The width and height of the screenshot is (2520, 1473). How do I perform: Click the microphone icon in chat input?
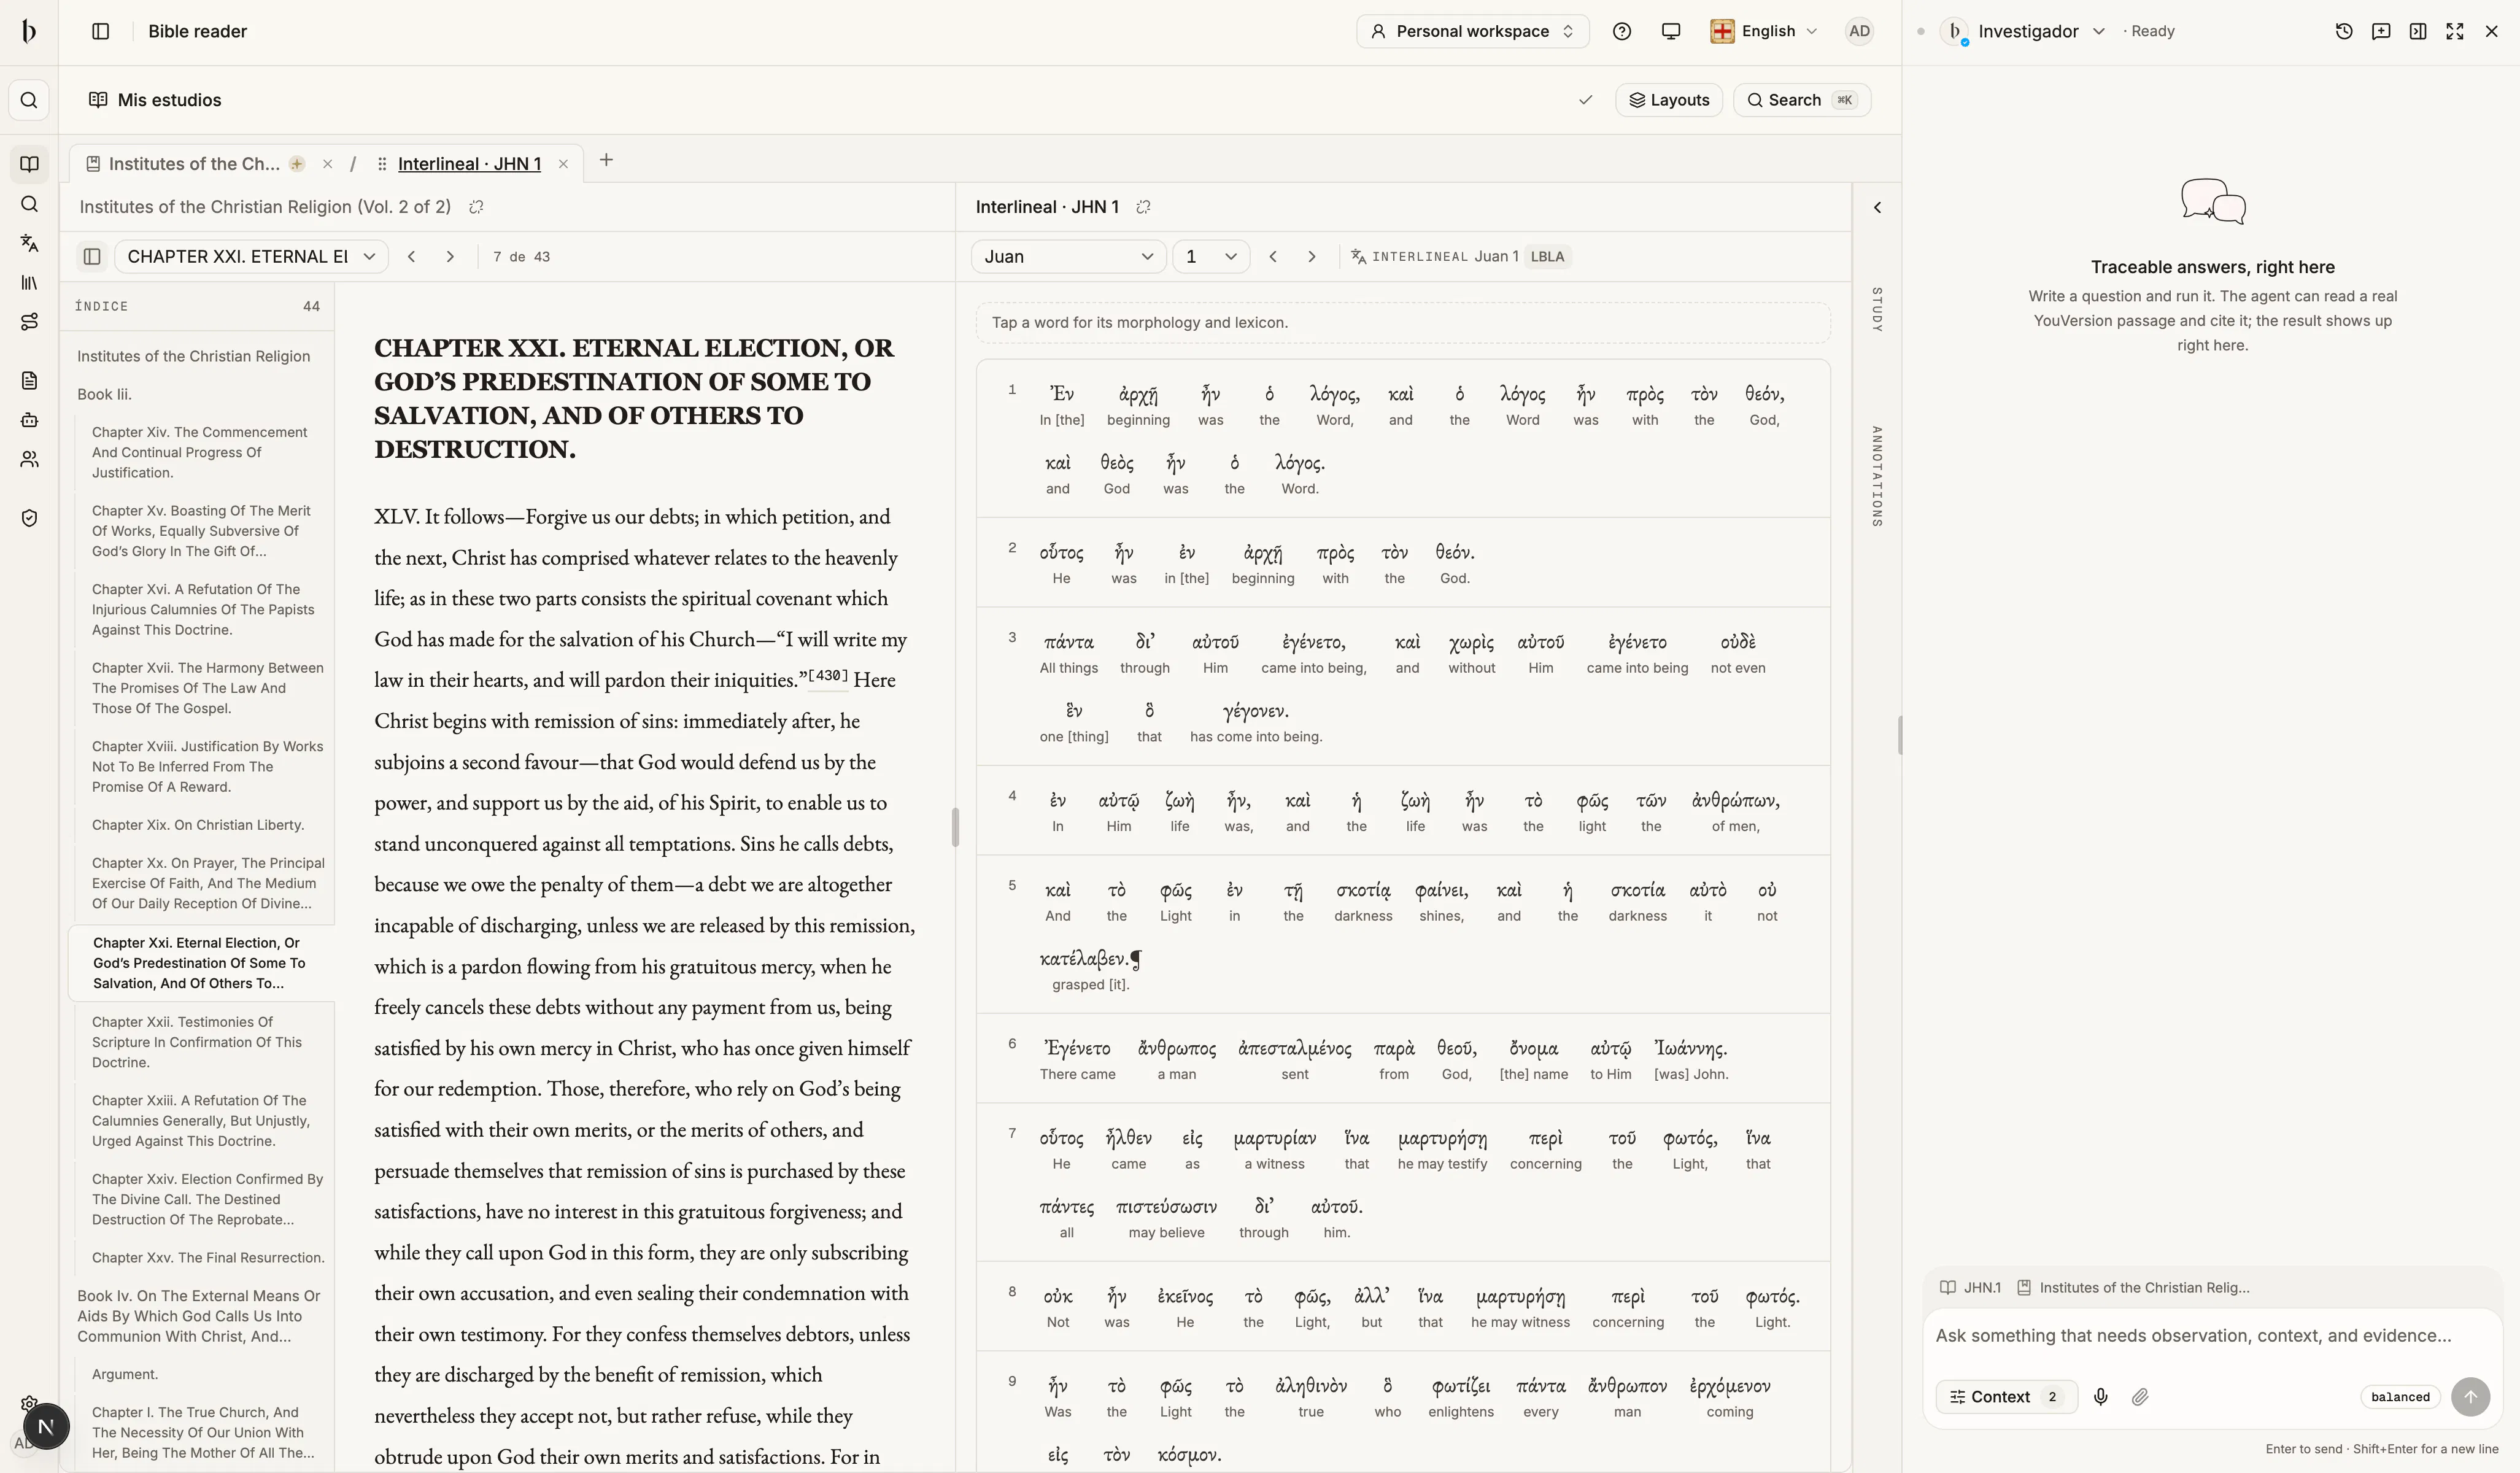2101,1397
